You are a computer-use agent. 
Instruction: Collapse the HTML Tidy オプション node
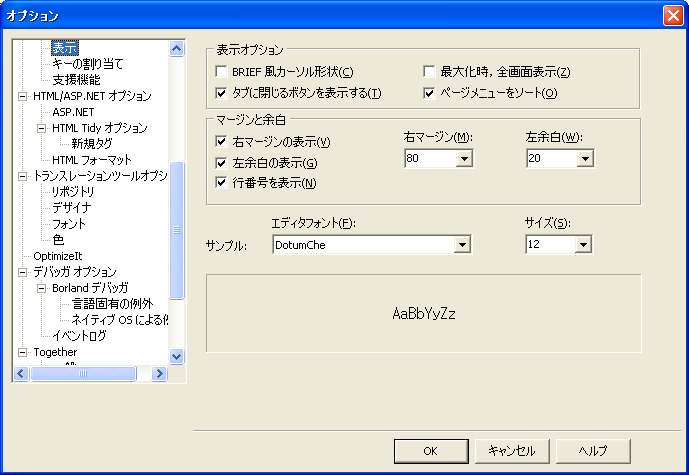[41, 128]
